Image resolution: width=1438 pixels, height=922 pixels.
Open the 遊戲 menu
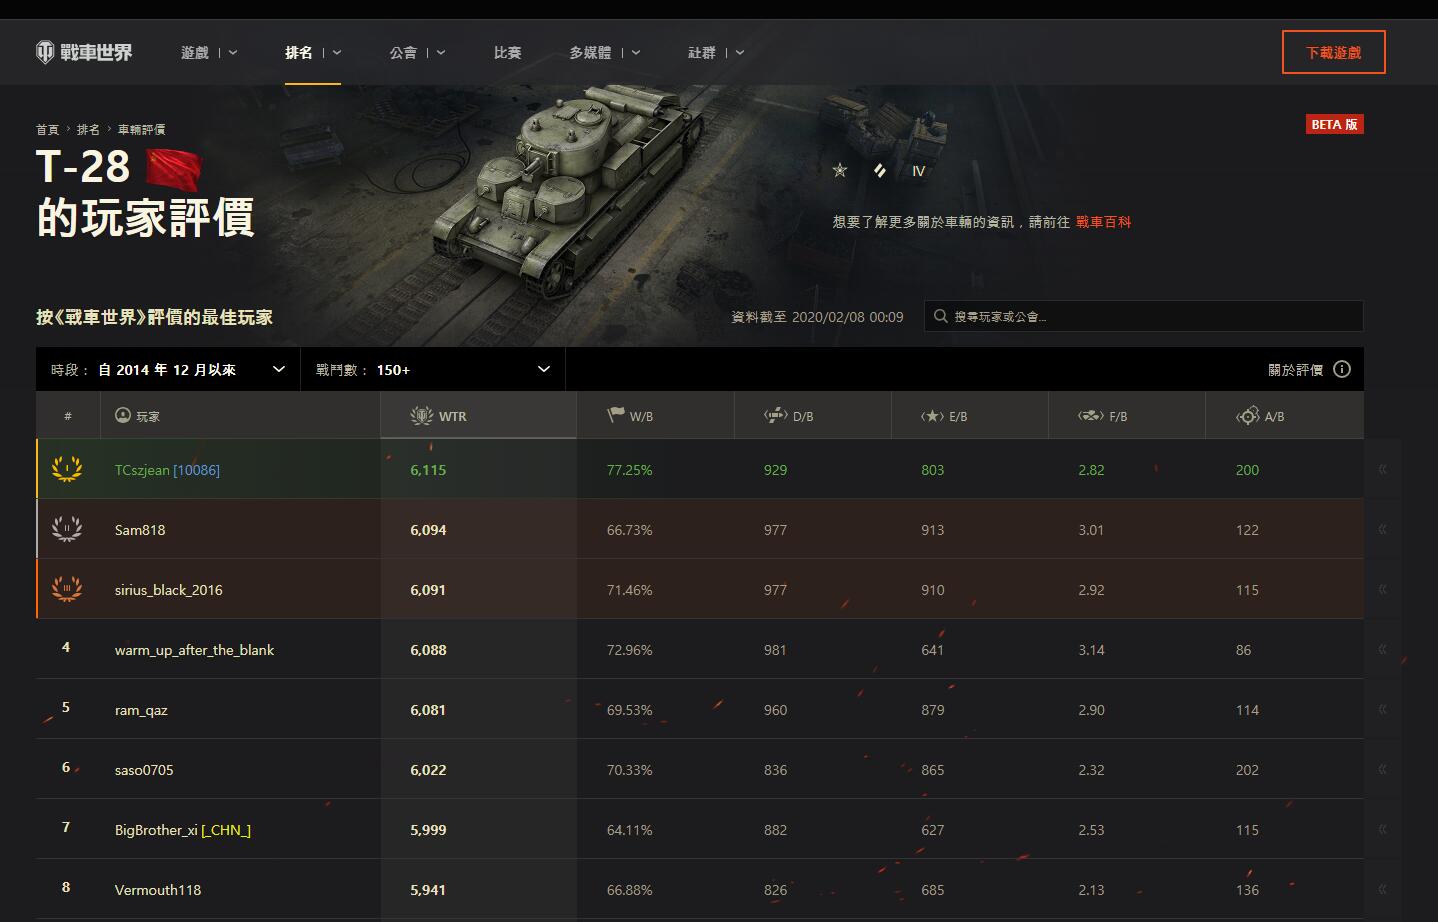pyautogui.click(x=209, y=52)
